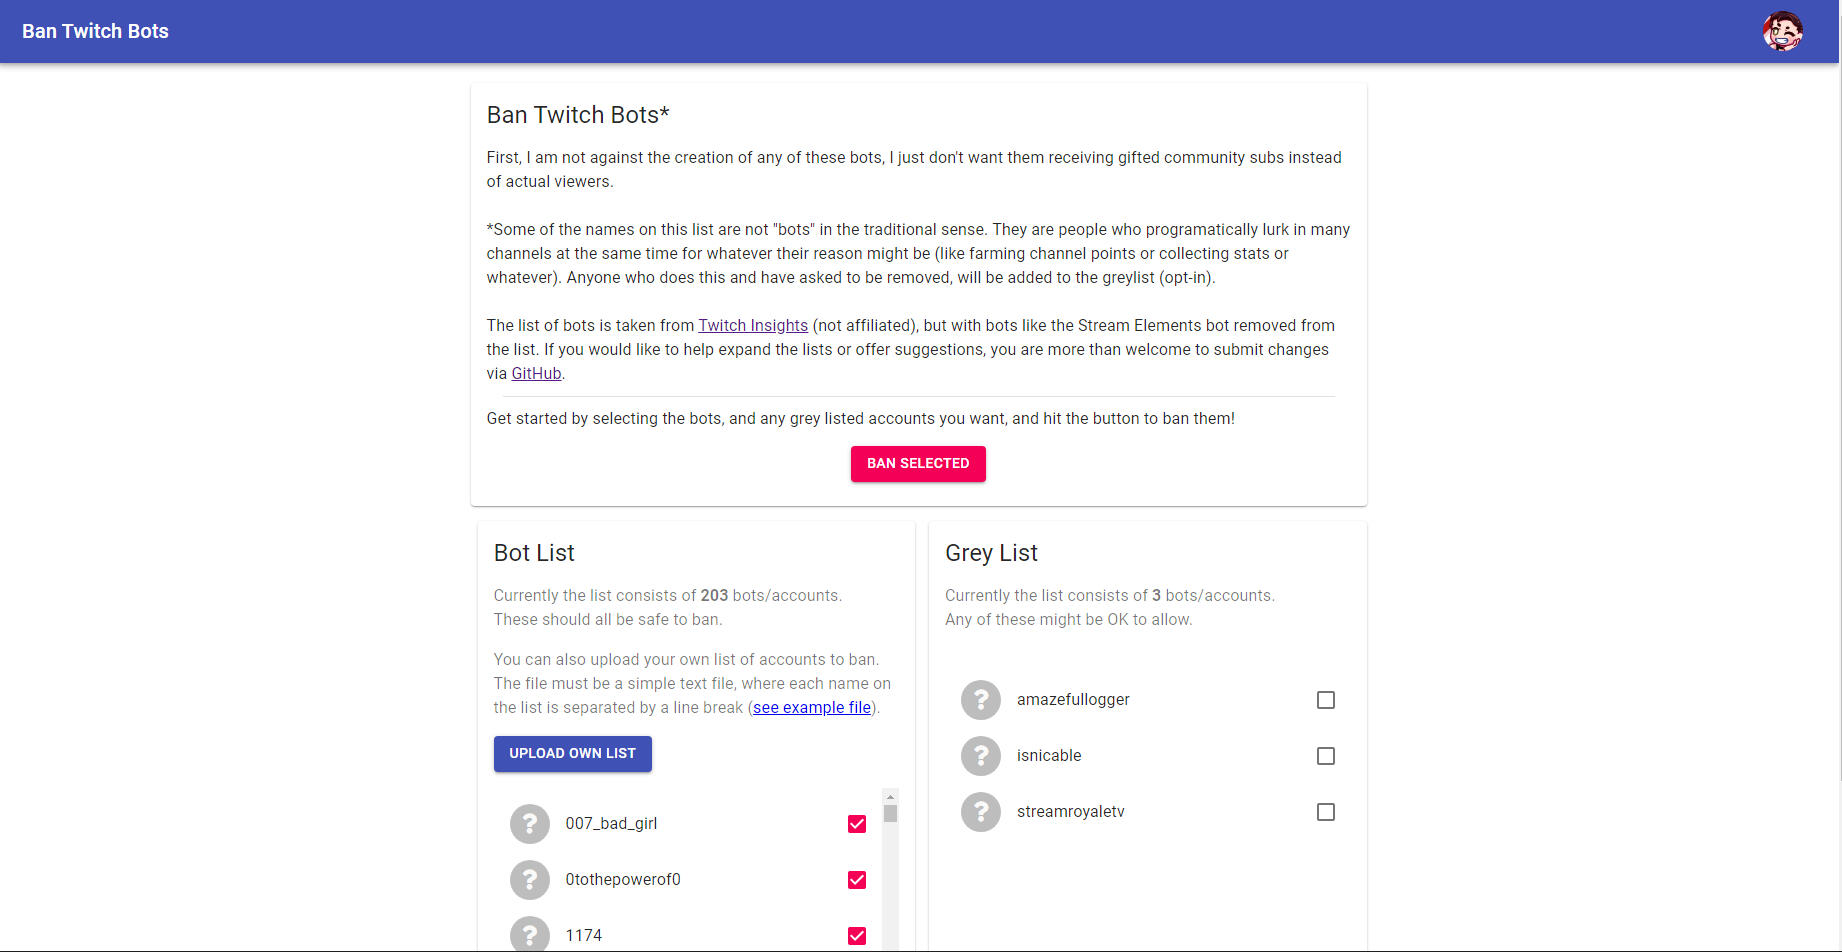
Task: Click the avatar icon beside isnicable
Action: (981, 756)
